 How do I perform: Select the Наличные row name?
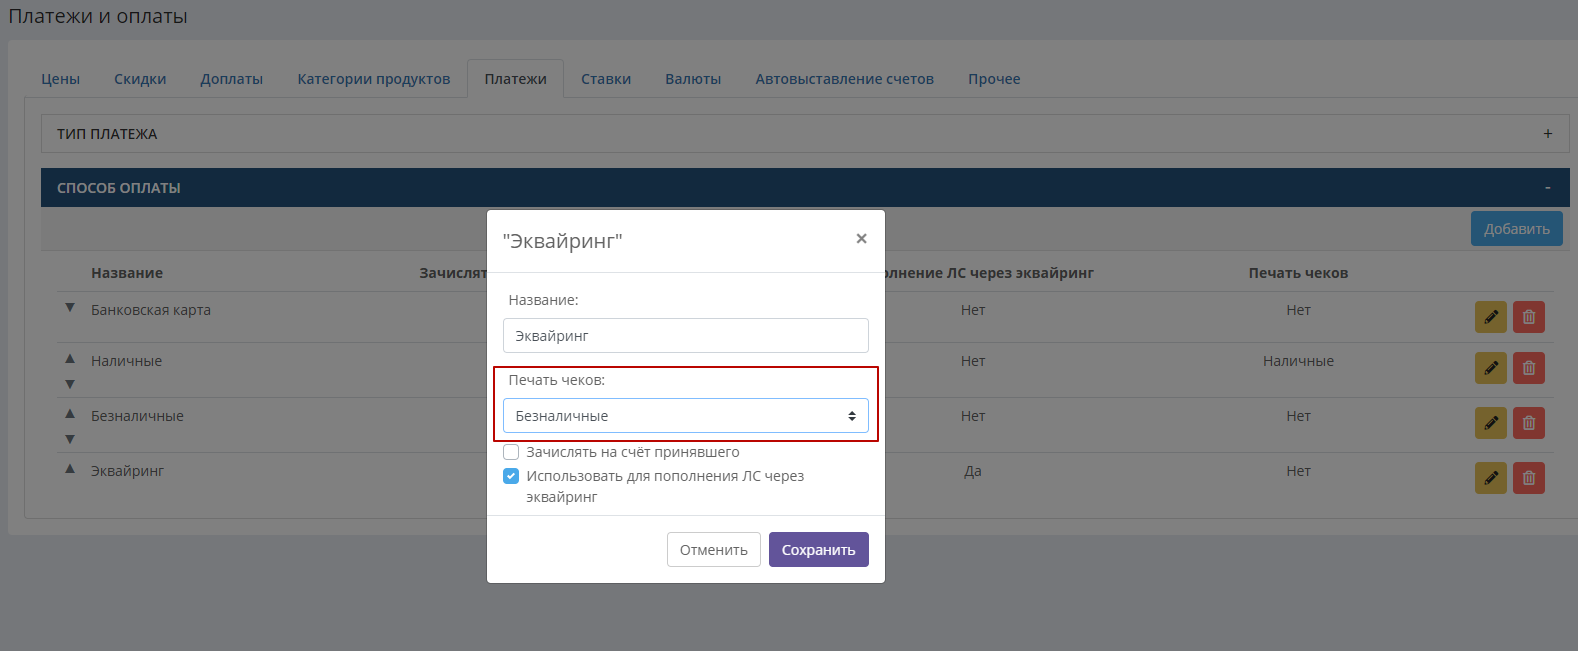coord(126,361)
